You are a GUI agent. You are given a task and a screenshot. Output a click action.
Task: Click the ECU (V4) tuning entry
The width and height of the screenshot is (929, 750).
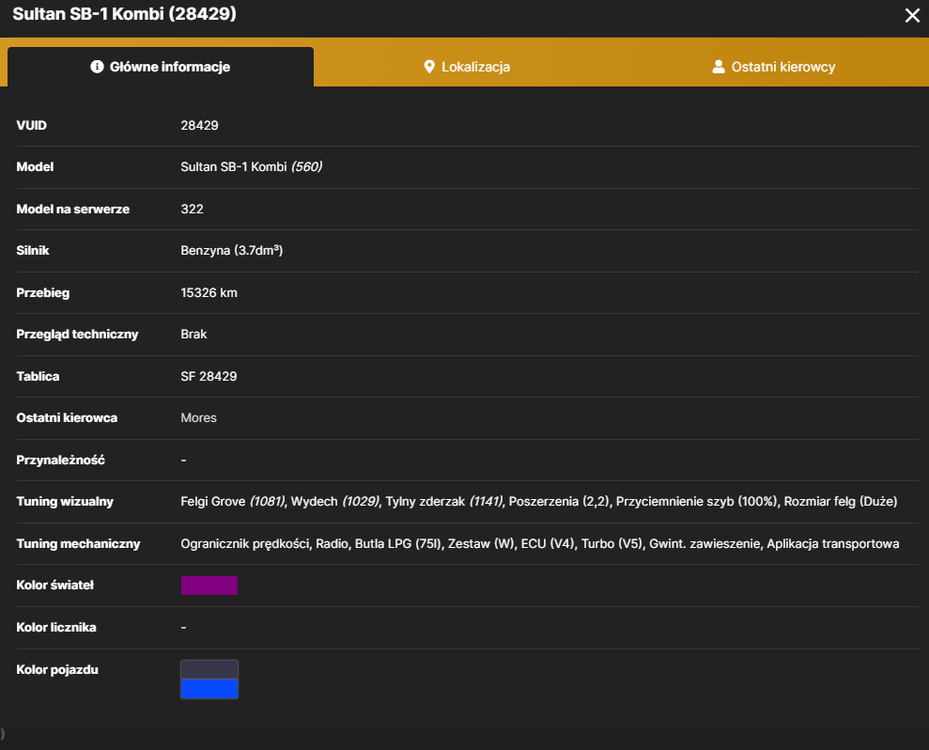click(547, 544)
